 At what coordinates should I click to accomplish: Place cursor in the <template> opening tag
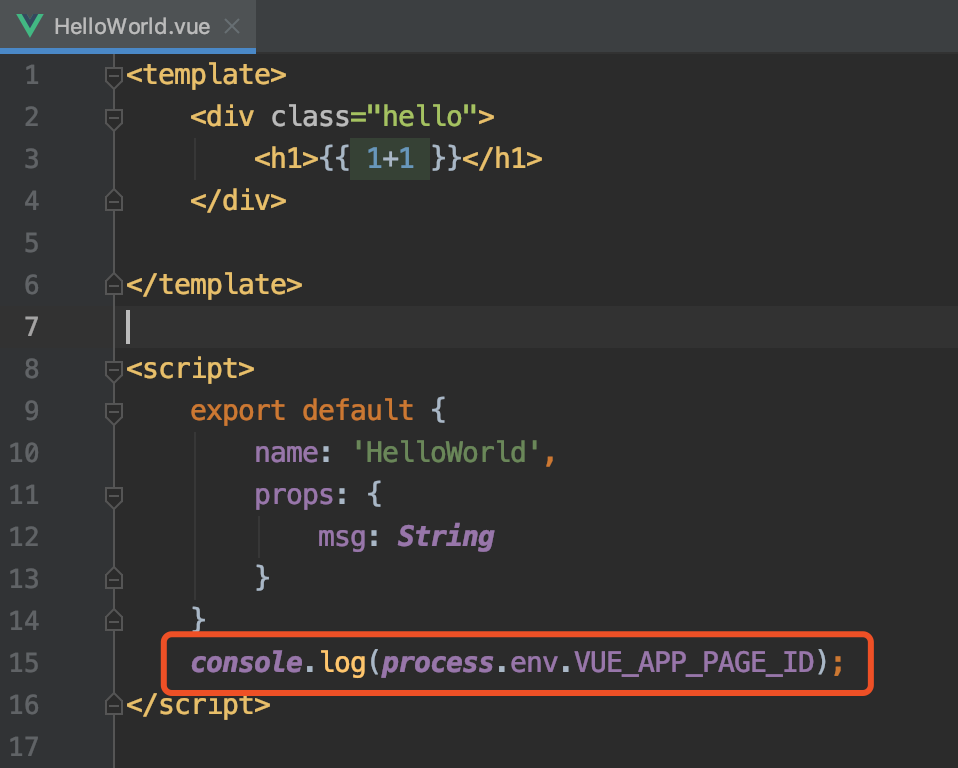coord(206,75)
